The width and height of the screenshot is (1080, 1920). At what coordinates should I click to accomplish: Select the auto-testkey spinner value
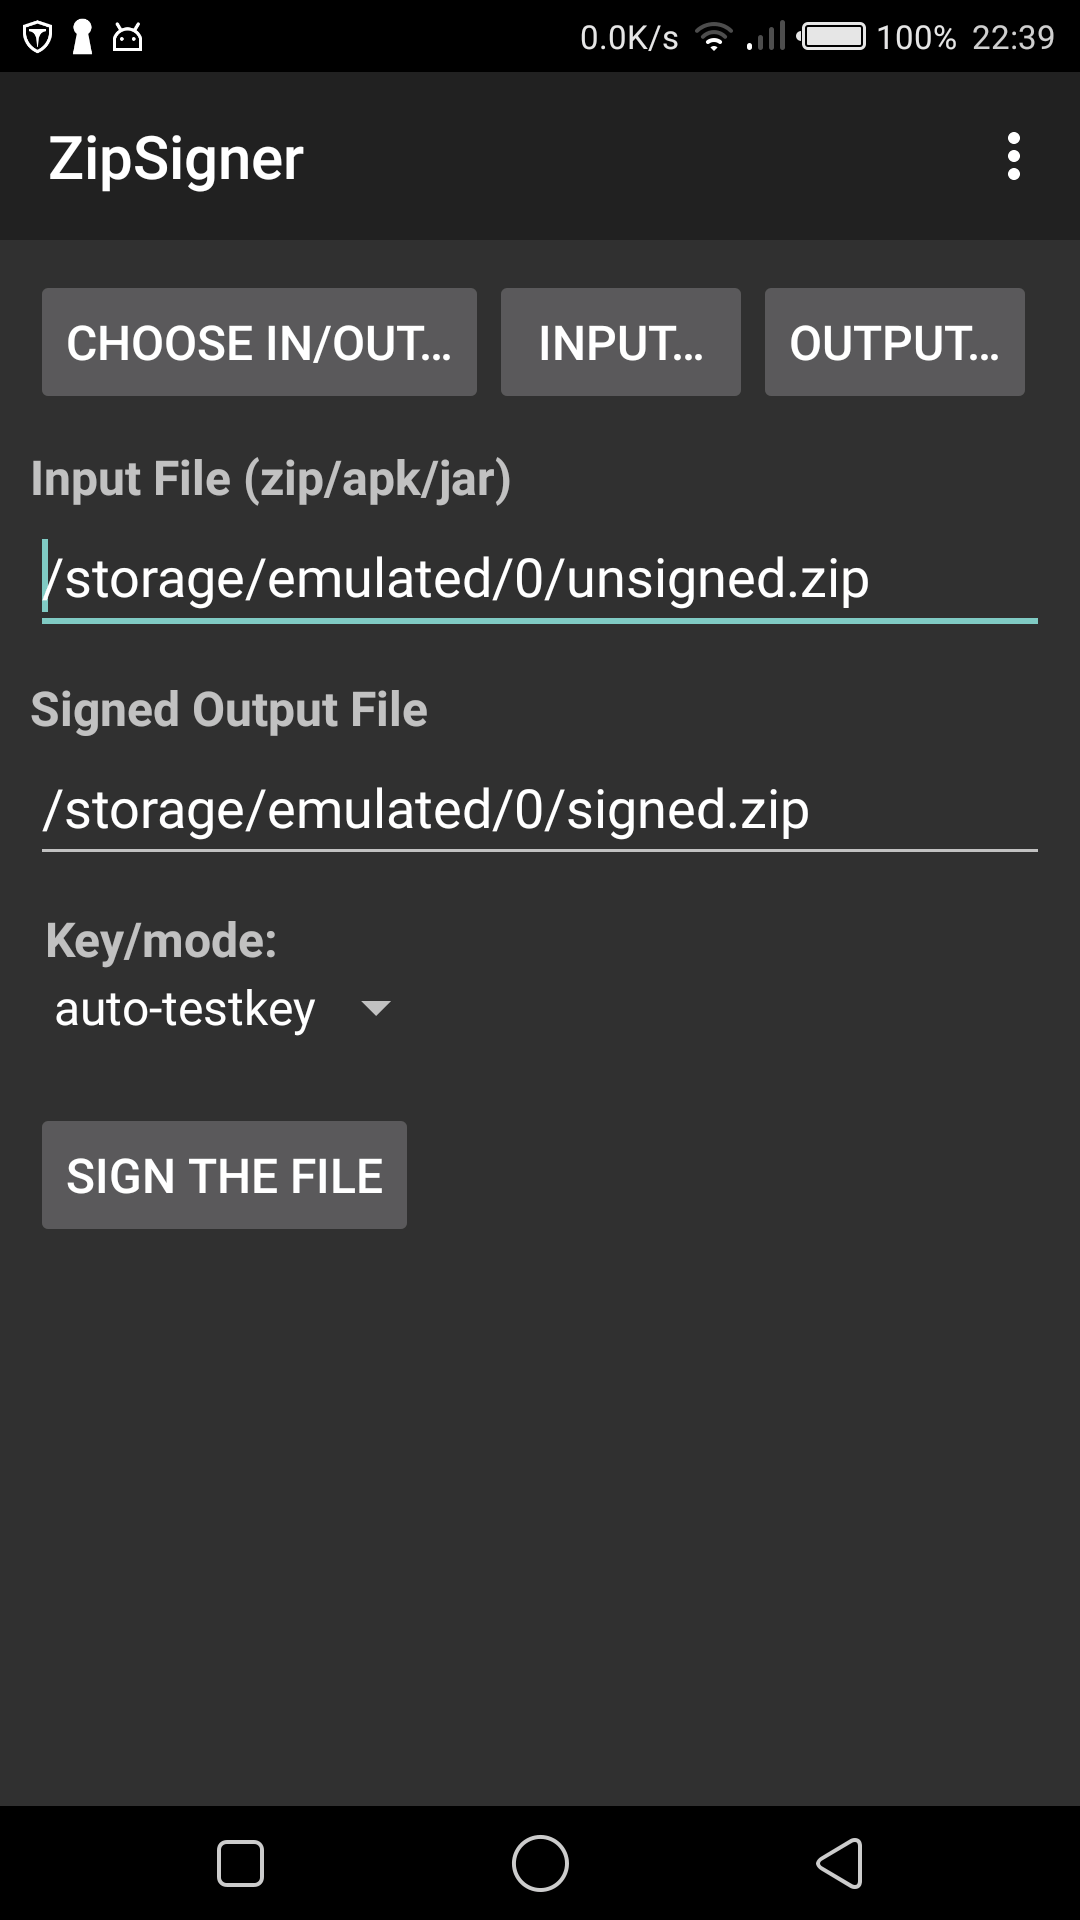pyautogui.click(x=185, y=1008)
